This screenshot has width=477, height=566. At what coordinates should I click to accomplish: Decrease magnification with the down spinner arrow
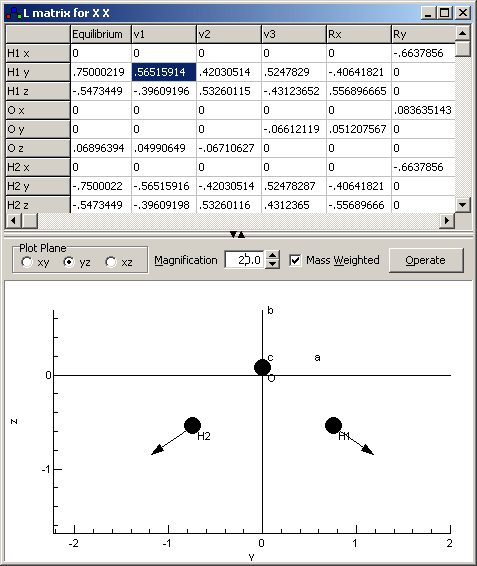273,264
